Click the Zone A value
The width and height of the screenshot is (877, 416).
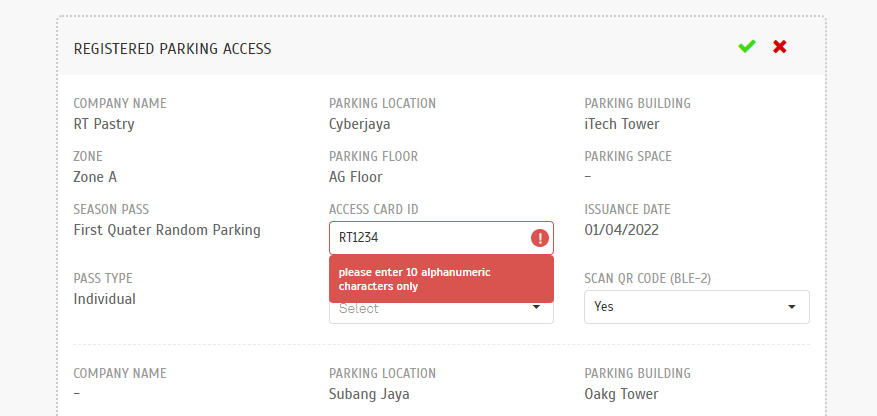95,177
